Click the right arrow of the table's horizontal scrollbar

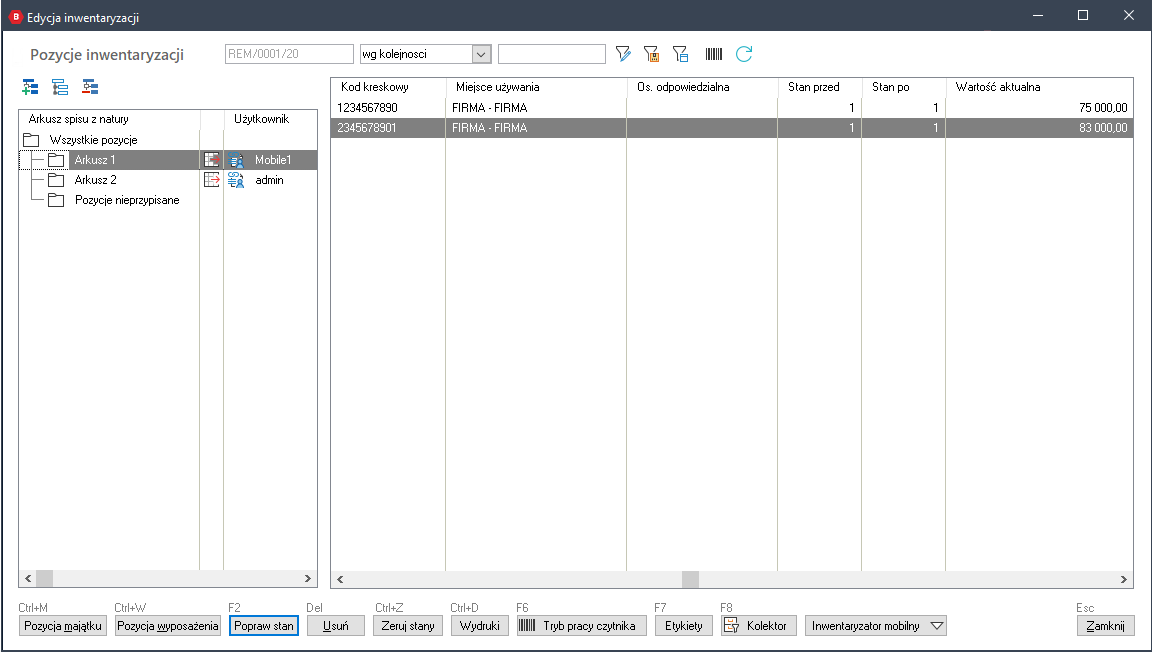point(1123,579)
